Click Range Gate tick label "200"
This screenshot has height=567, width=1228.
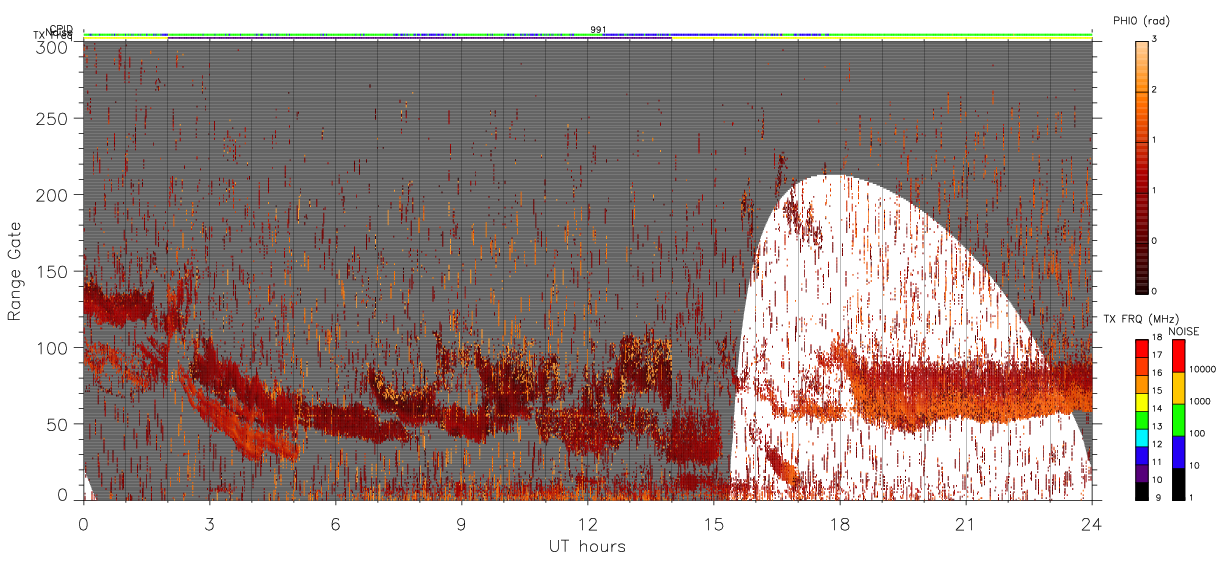52,194
